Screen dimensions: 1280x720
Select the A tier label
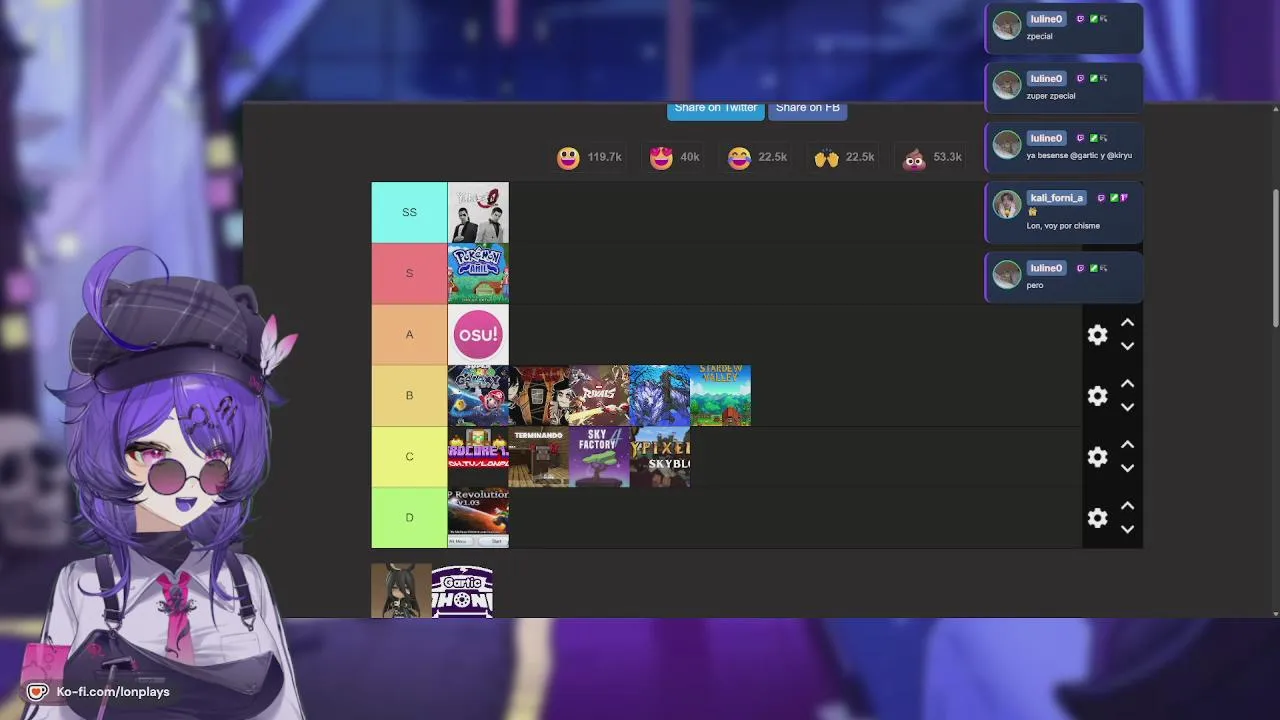409,334
